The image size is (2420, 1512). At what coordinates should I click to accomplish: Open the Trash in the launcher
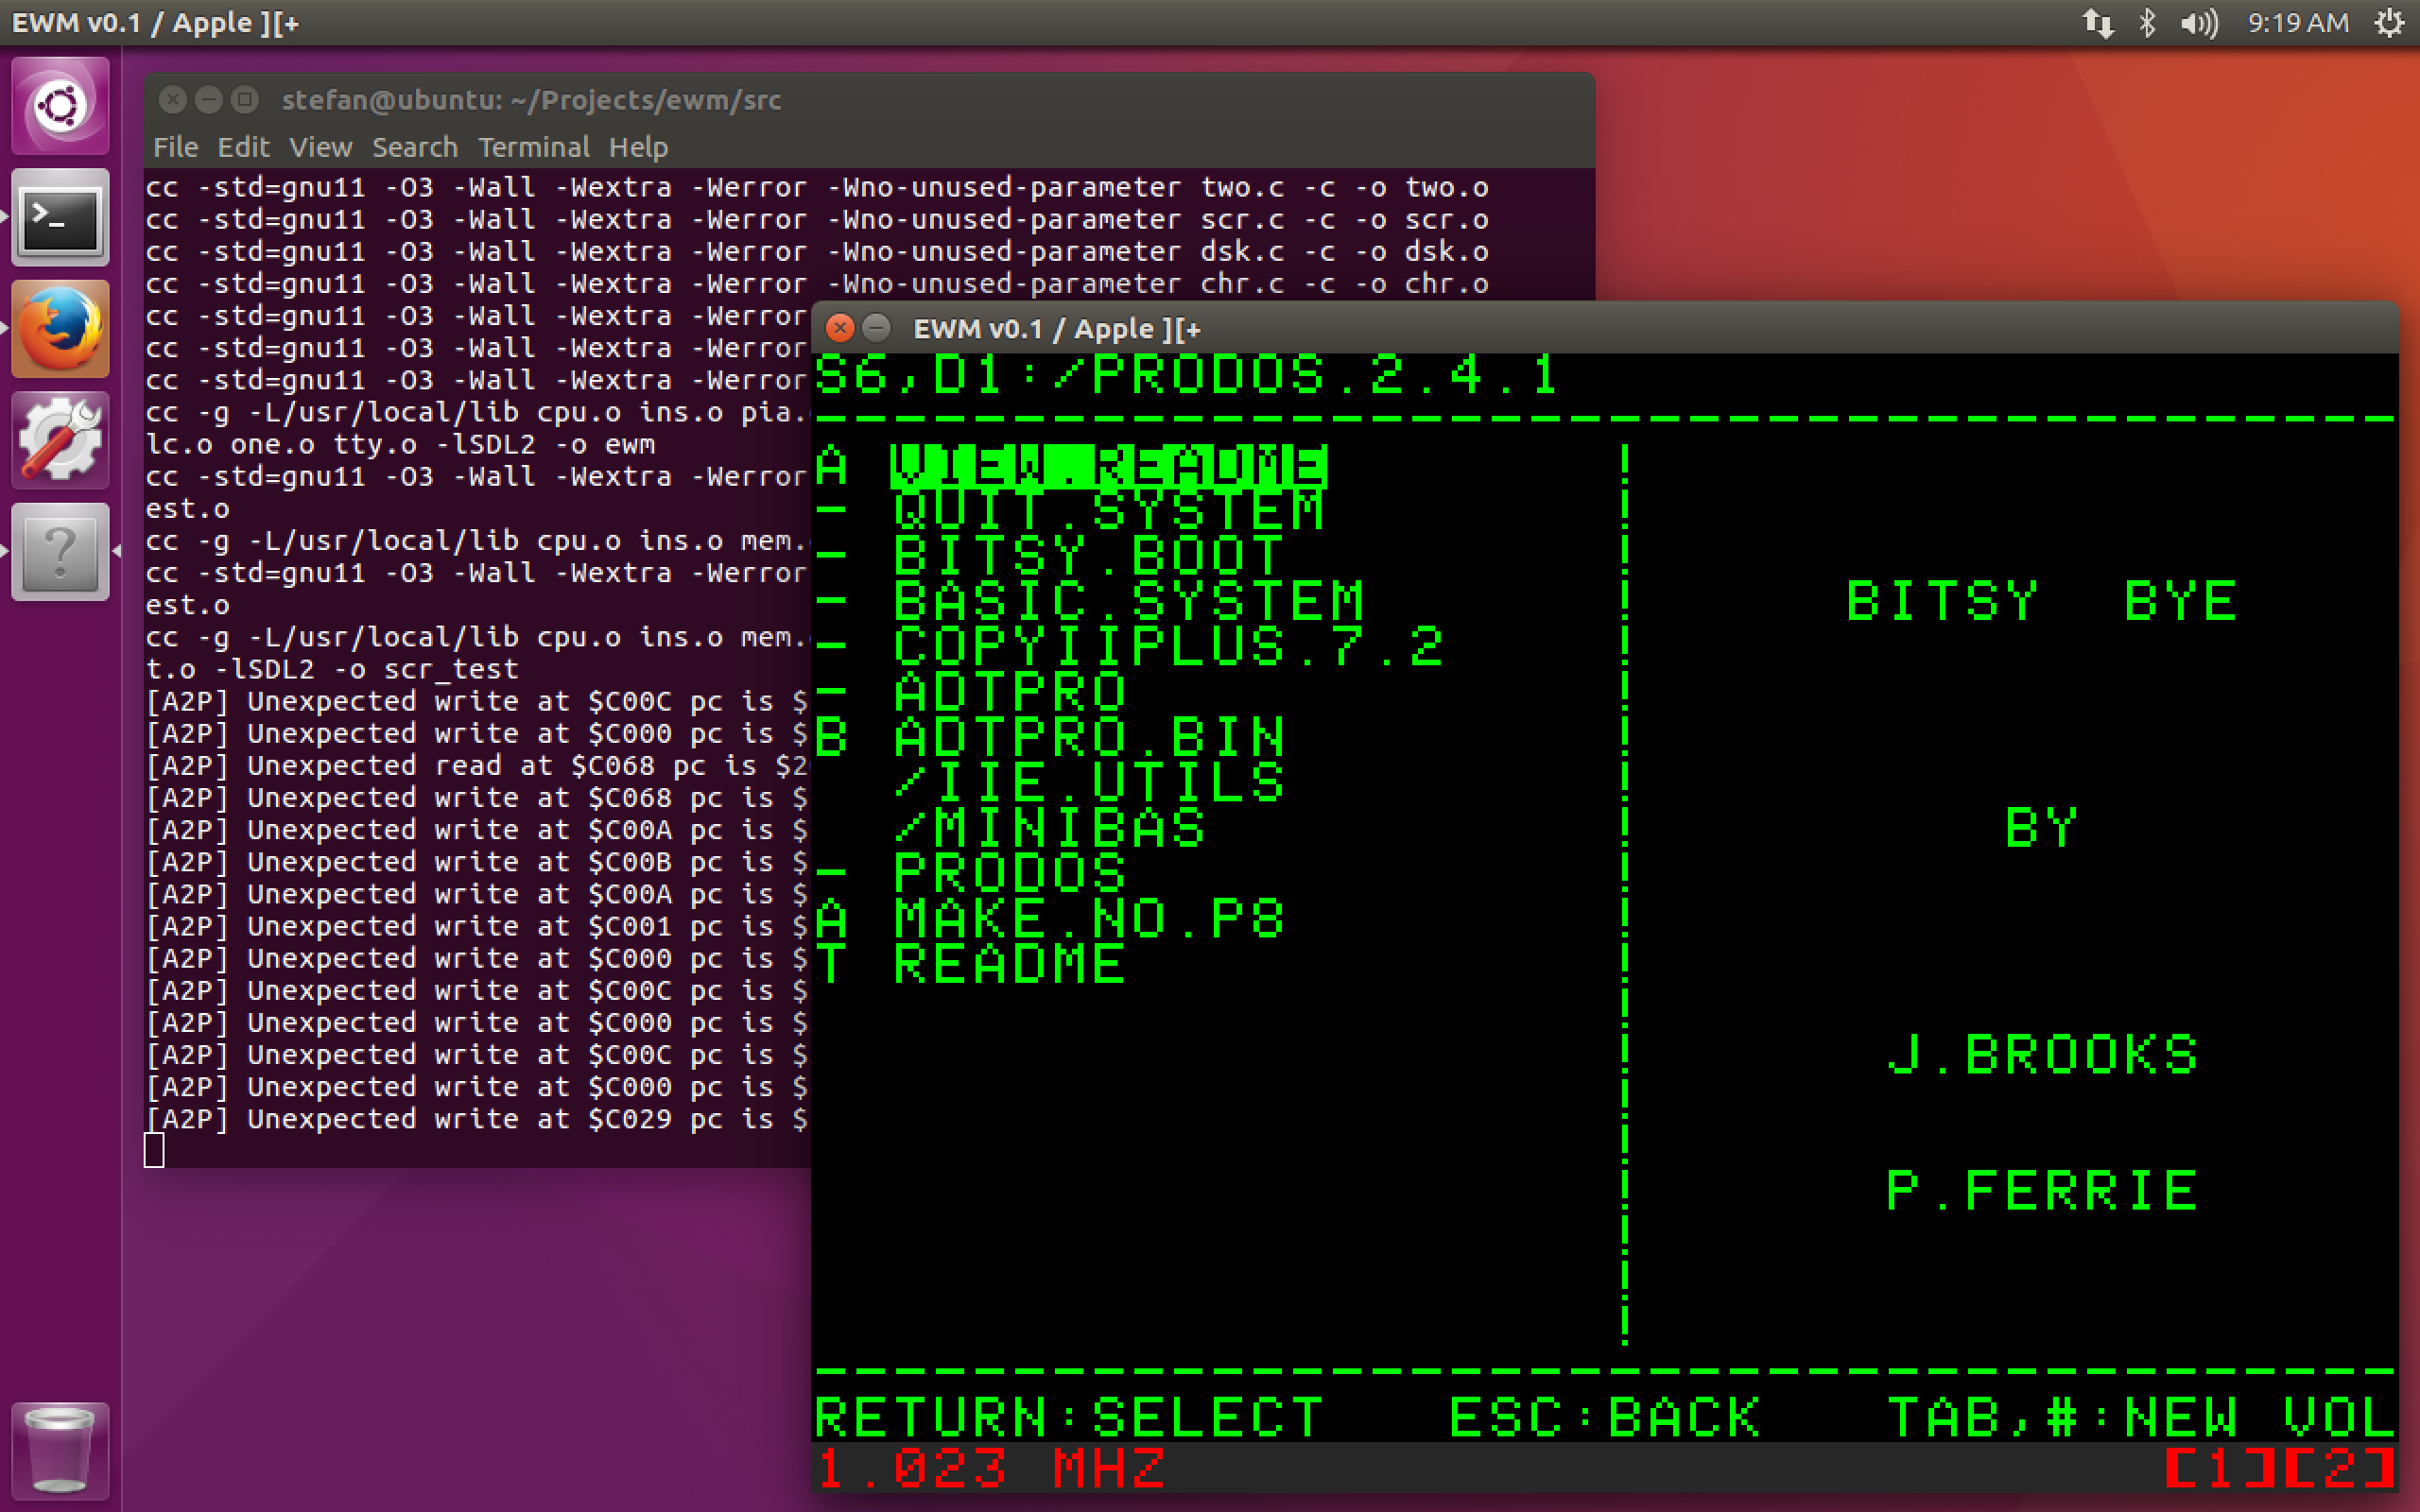60,1450
